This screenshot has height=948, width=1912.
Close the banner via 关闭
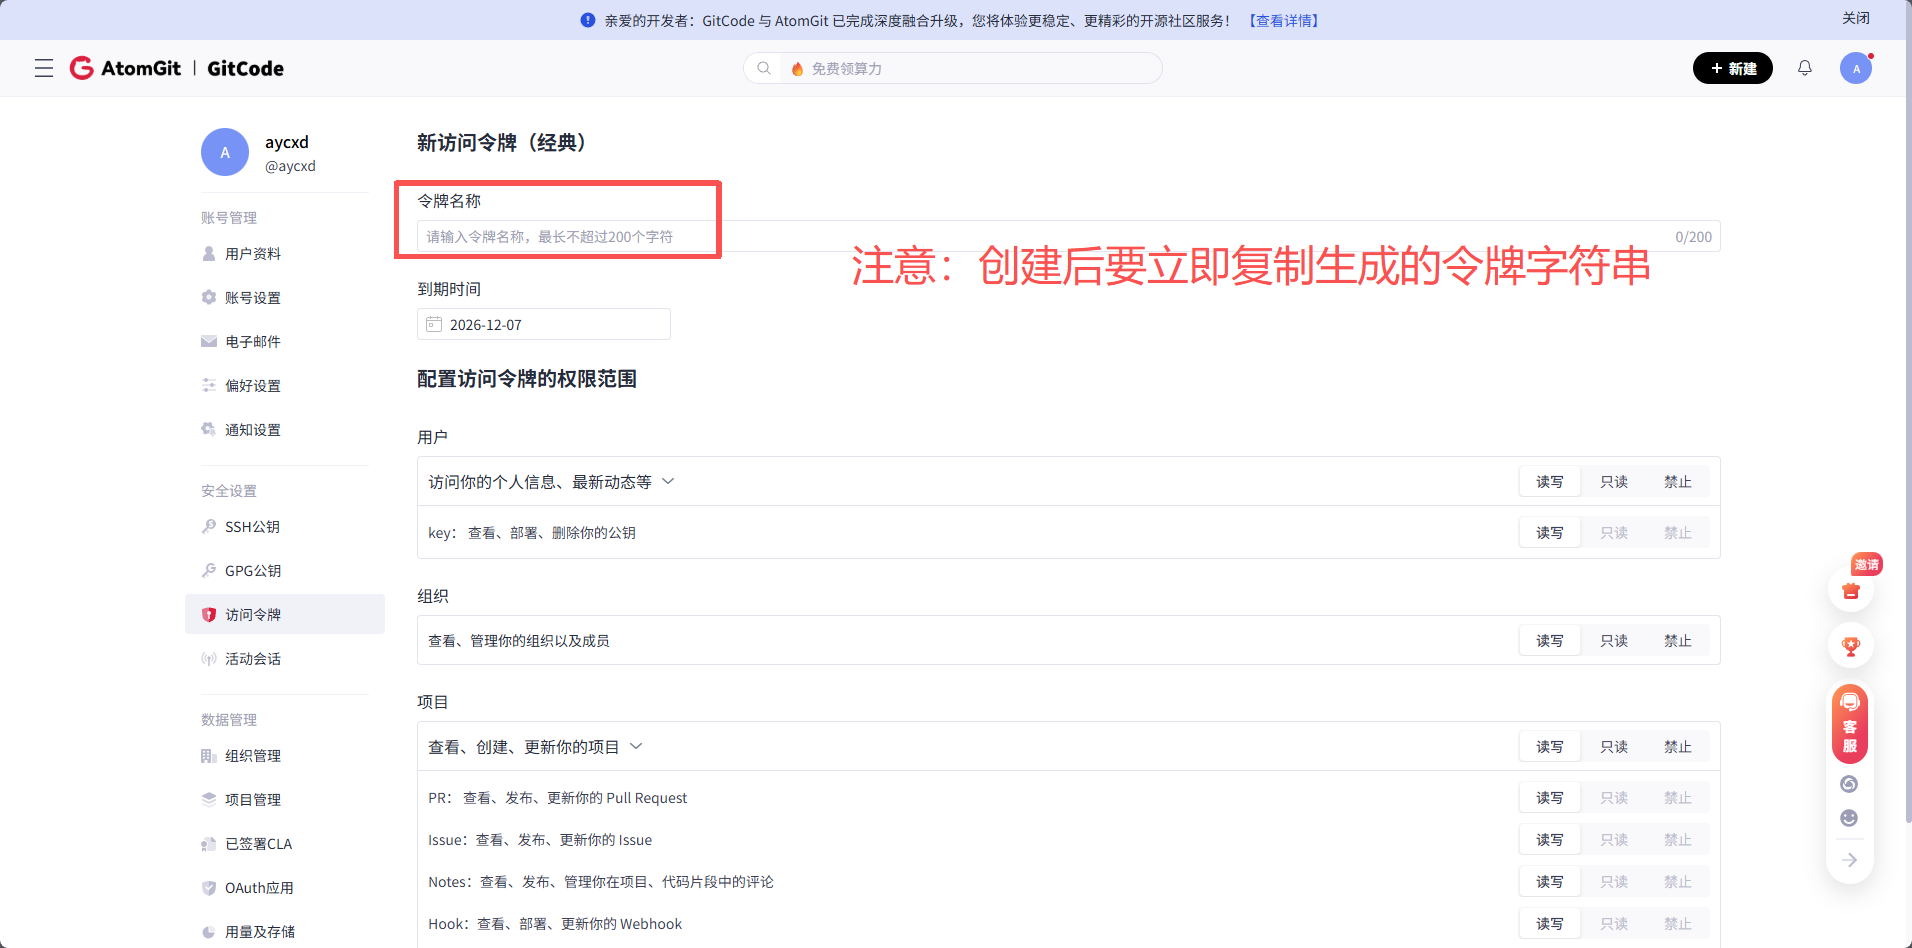coord(1856,18)
